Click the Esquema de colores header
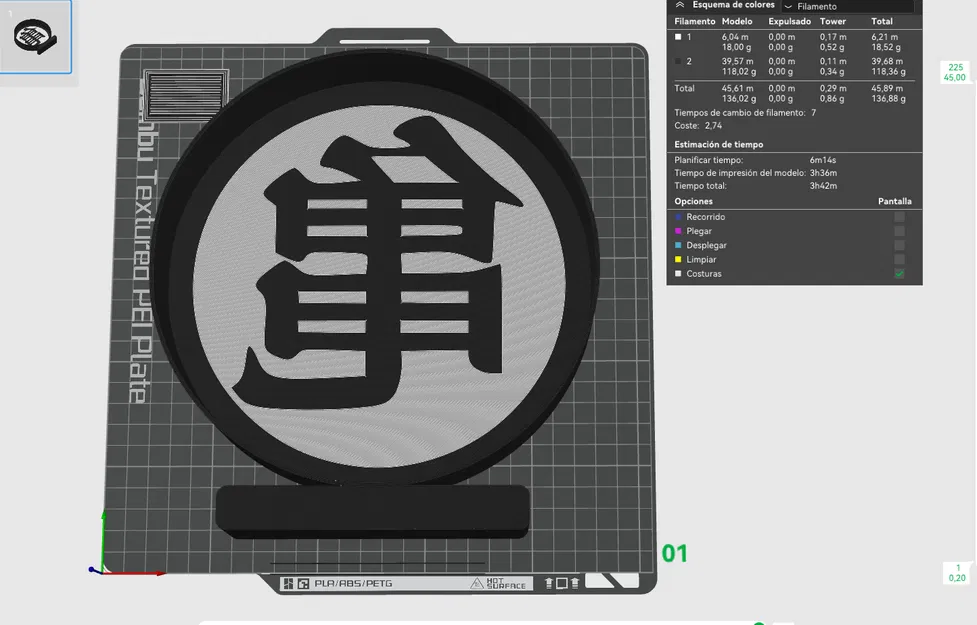This screenshot has height=625, width=977. [x=733, y=6]
